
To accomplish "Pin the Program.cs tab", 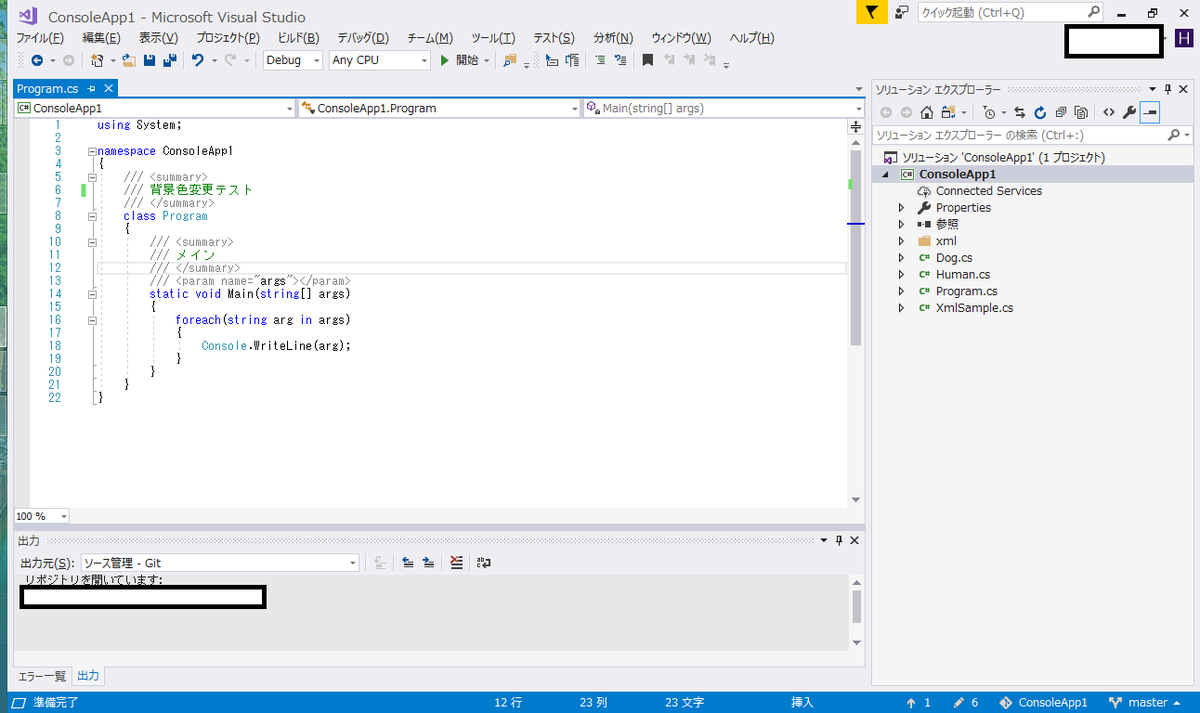I will pyautogui.click(x=91, y=89).
